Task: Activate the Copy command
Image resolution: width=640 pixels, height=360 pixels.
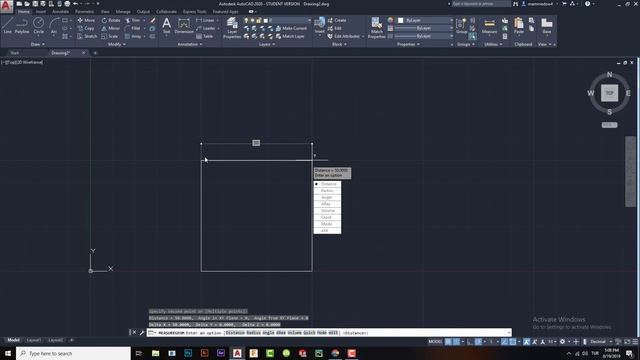Action: click(x=86, y=28)
